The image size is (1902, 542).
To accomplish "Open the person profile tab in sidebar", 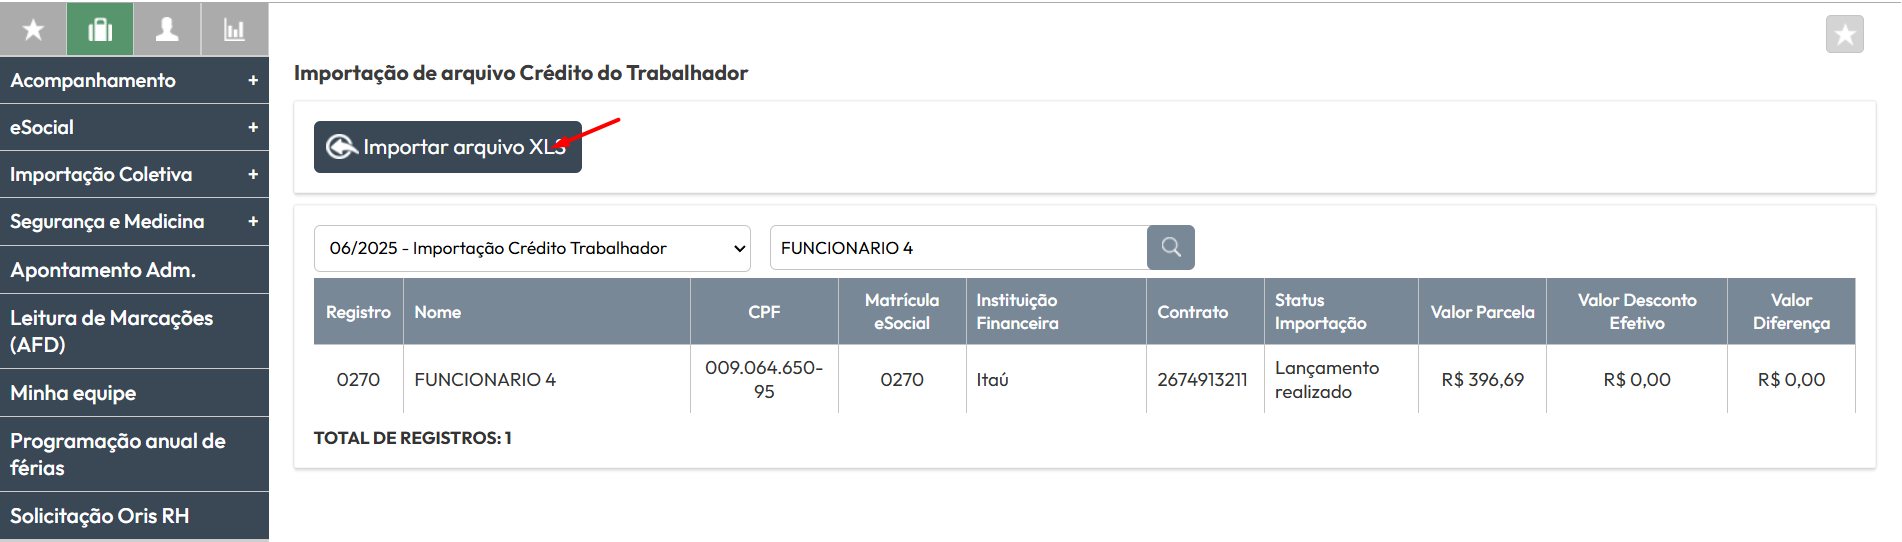I will tap(167, 29).
